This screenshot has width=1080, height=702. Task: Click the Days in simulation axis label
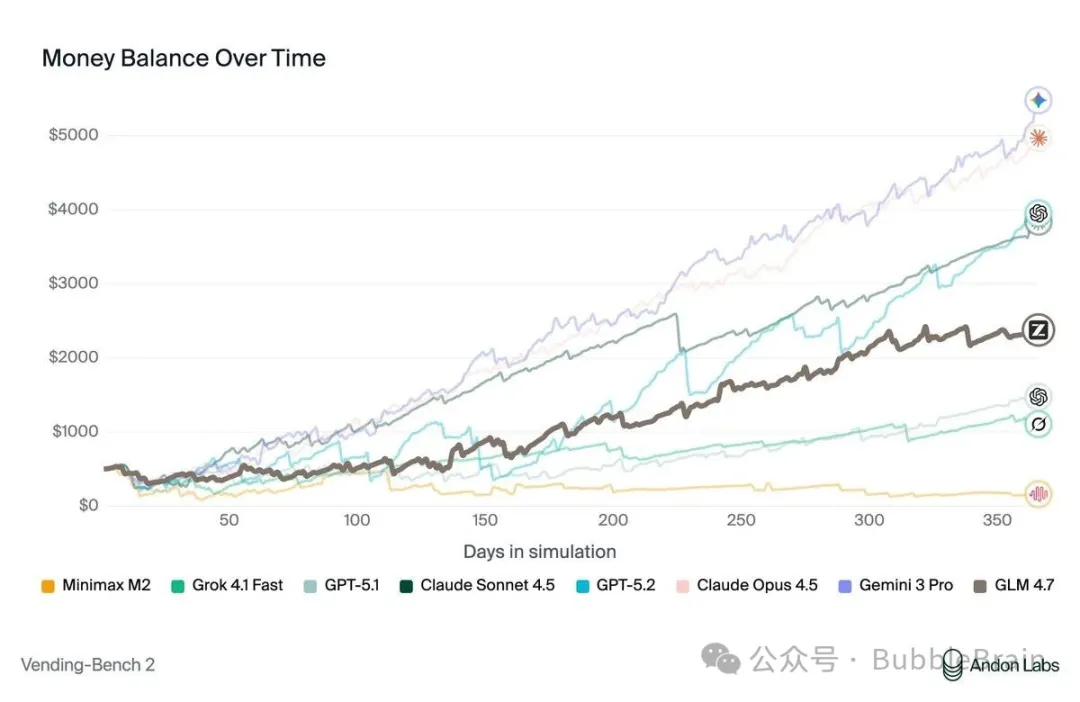point(539,551)
